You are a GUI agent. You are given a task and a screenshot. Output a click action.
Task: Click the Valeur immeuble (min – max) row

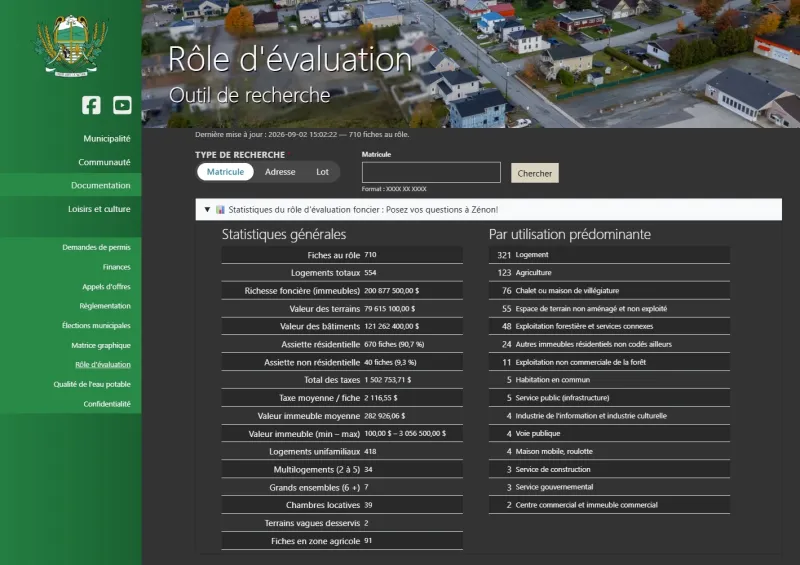(x=342, y=433)
